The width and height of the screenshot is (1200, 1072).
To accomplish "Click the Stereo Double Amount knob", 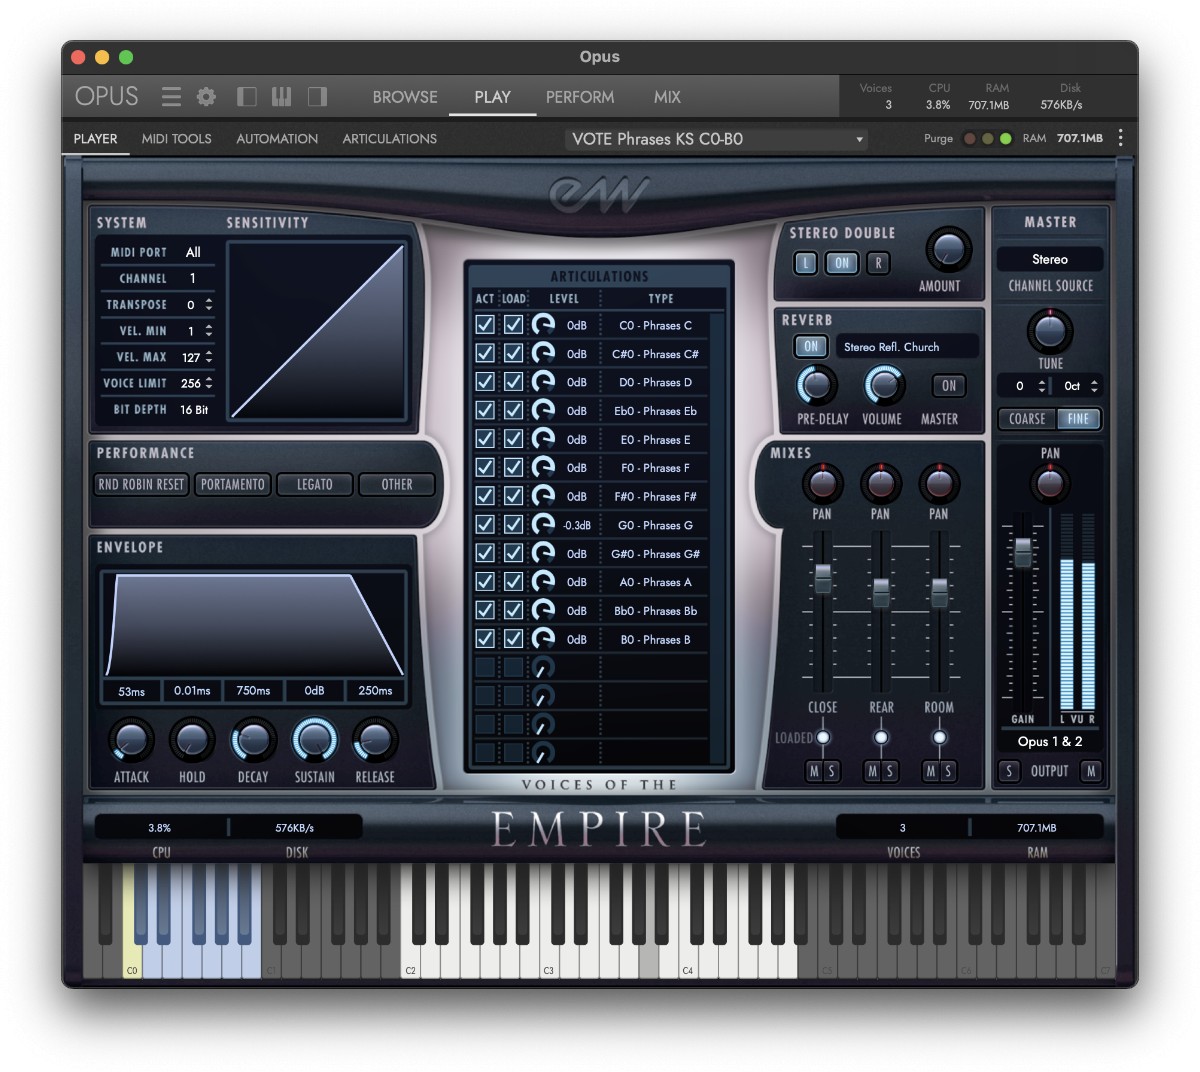I will click(x=947, y=250).
